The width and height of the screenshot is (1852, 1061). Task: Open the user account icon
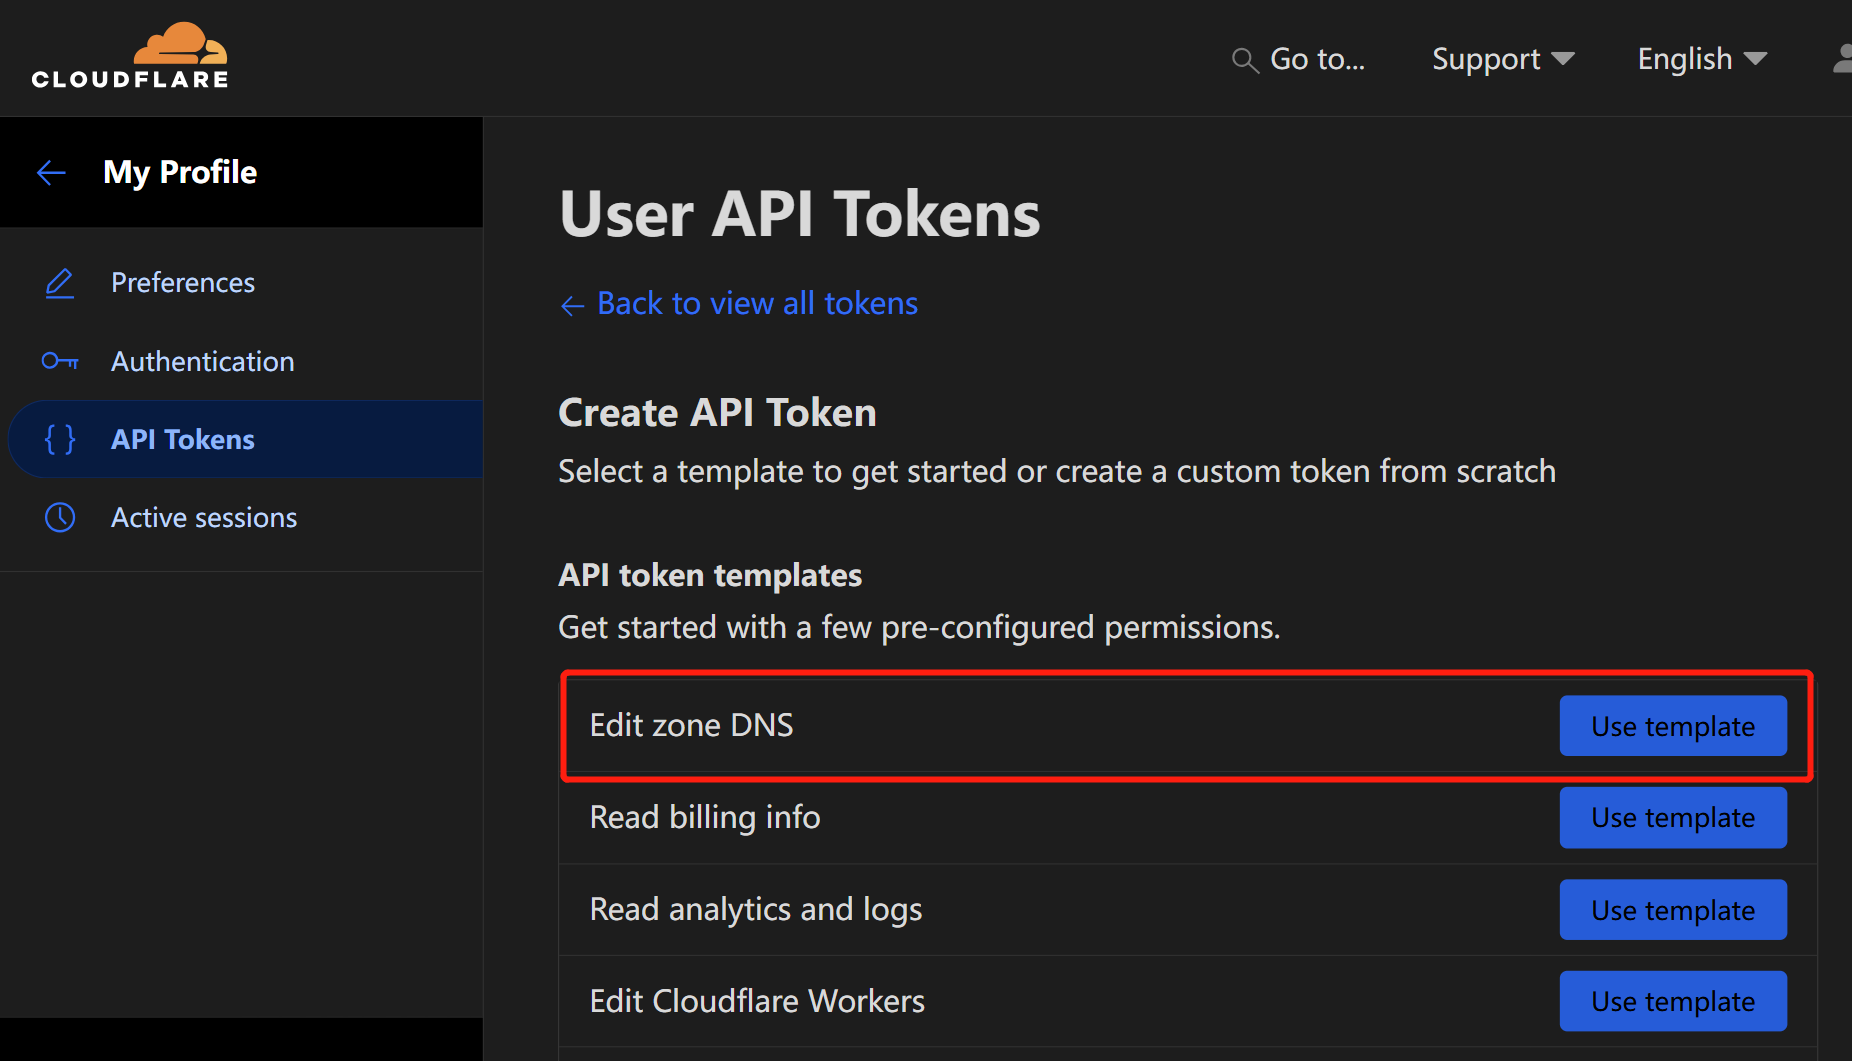(x=1843, y=59)
